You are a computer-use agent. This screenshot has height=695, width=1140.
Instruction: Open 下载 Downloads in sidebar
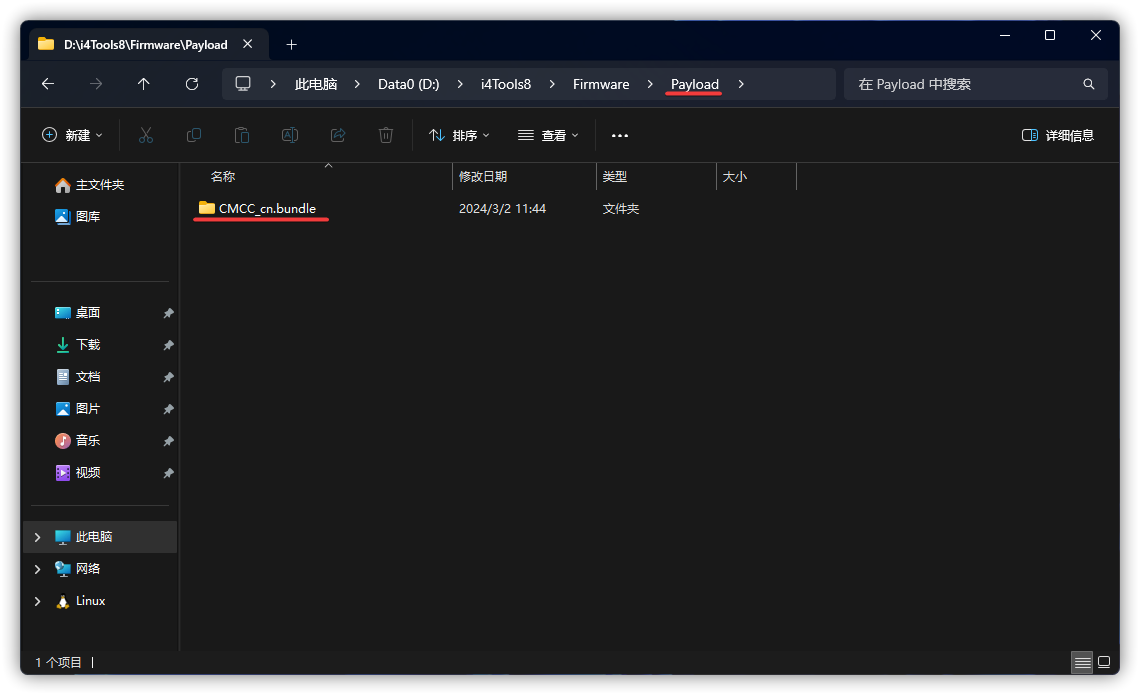coord(88,345)
